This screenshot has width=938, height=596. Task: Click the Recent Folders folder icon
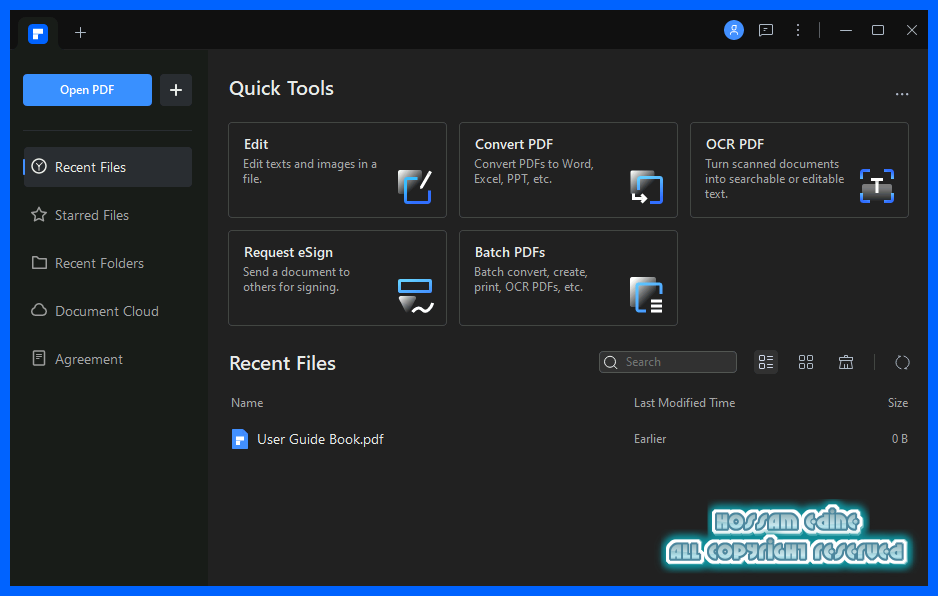pyautogui.click(x=39, y=263)
